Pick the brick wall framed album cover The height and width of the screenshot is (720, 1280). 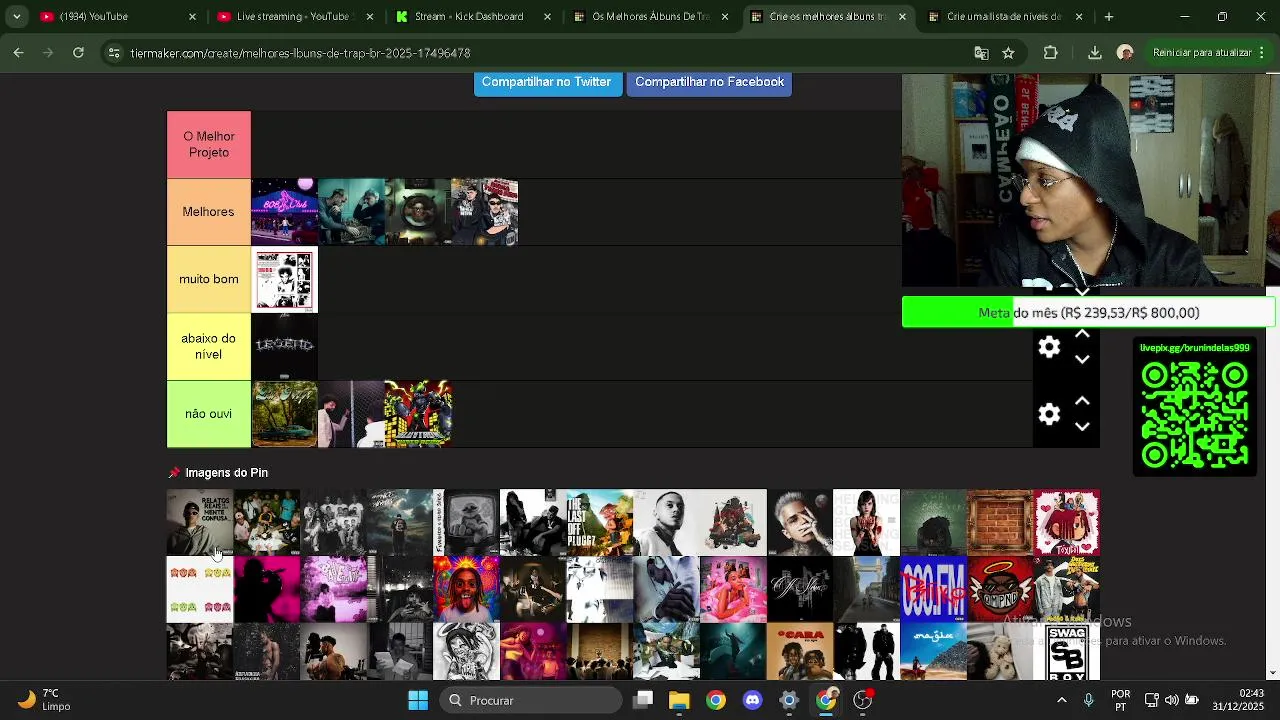point(1000,522)
